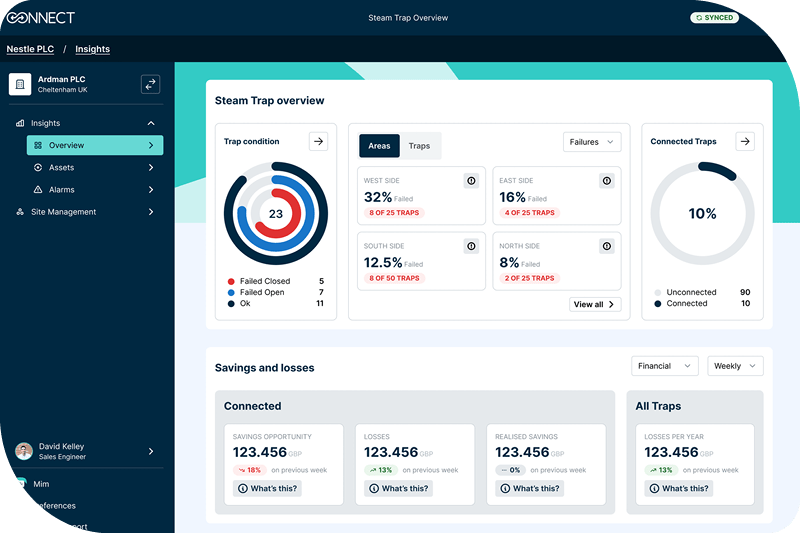
Task: Open the Failures dropdown
Action: tap(591, 142)
